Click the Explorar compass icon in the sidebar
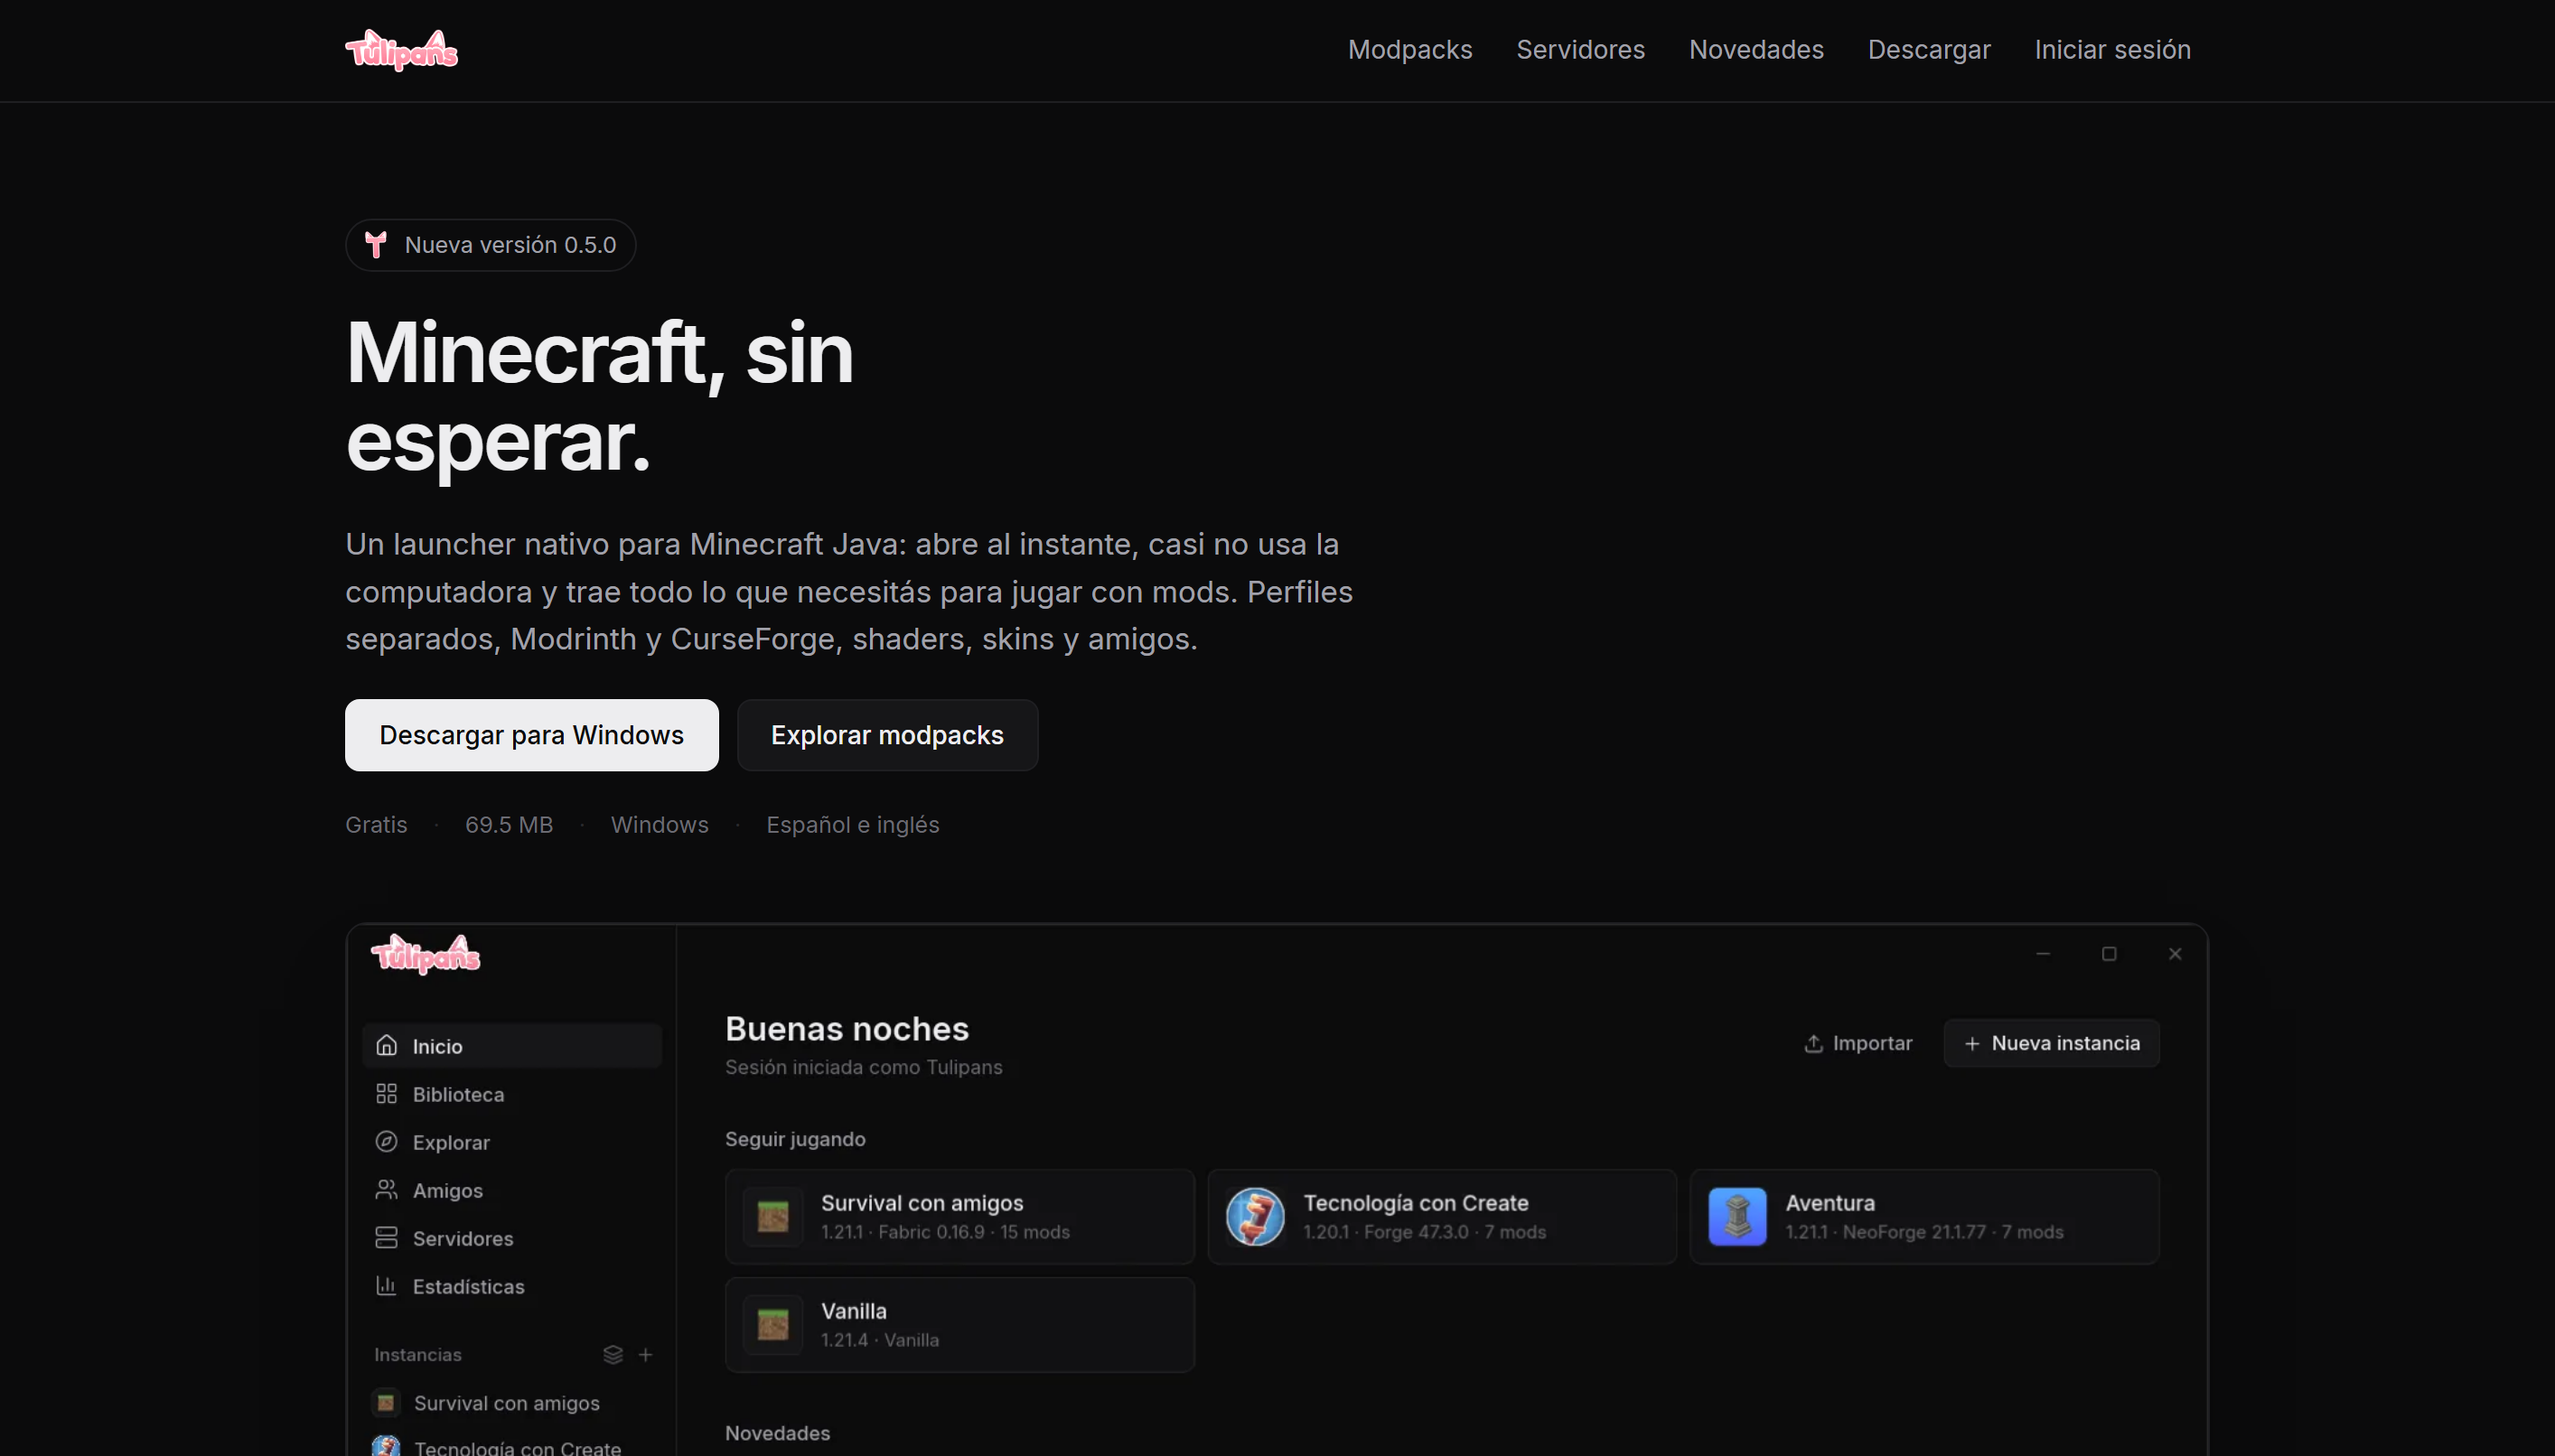Viewport: 2555px width, 1456px height. pos(387,1142)
